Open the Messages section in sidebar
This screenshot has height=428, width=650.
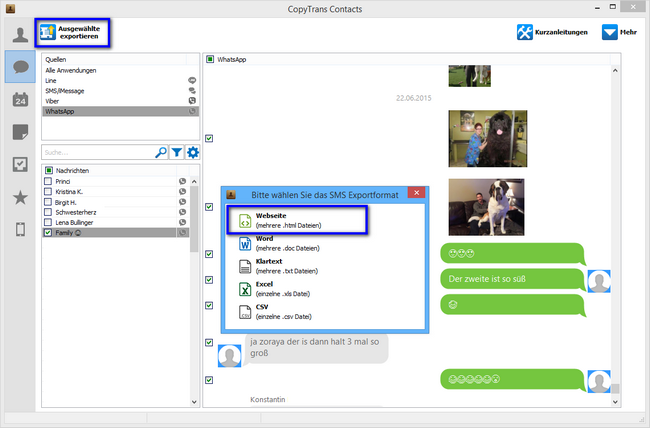18,66
